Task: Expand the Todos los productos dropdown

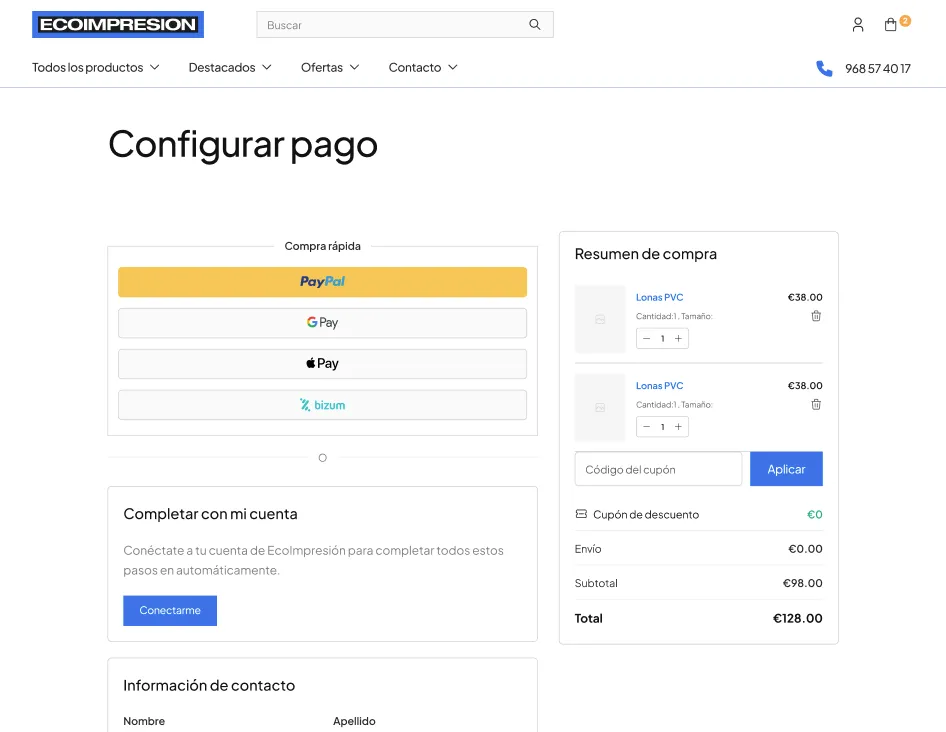Action: (x=95, y=67)
